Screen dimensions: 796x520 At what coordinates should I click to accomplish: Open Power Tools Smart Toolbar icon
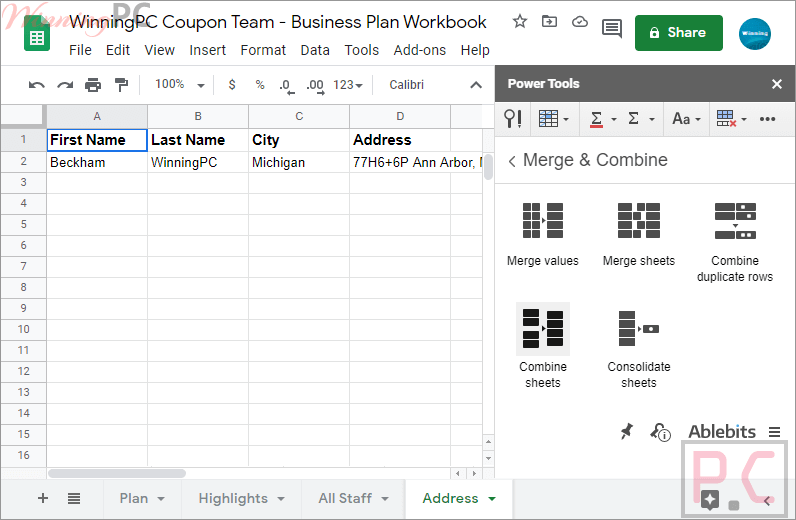513,119
